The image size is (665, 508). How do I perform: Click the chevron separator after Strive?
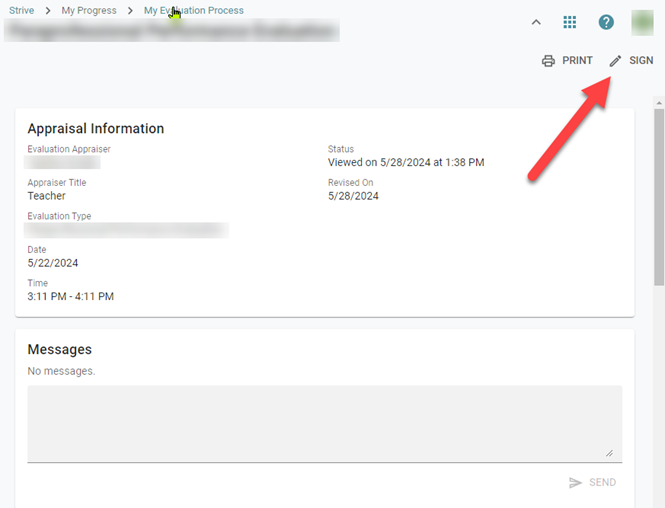(48, 11)
